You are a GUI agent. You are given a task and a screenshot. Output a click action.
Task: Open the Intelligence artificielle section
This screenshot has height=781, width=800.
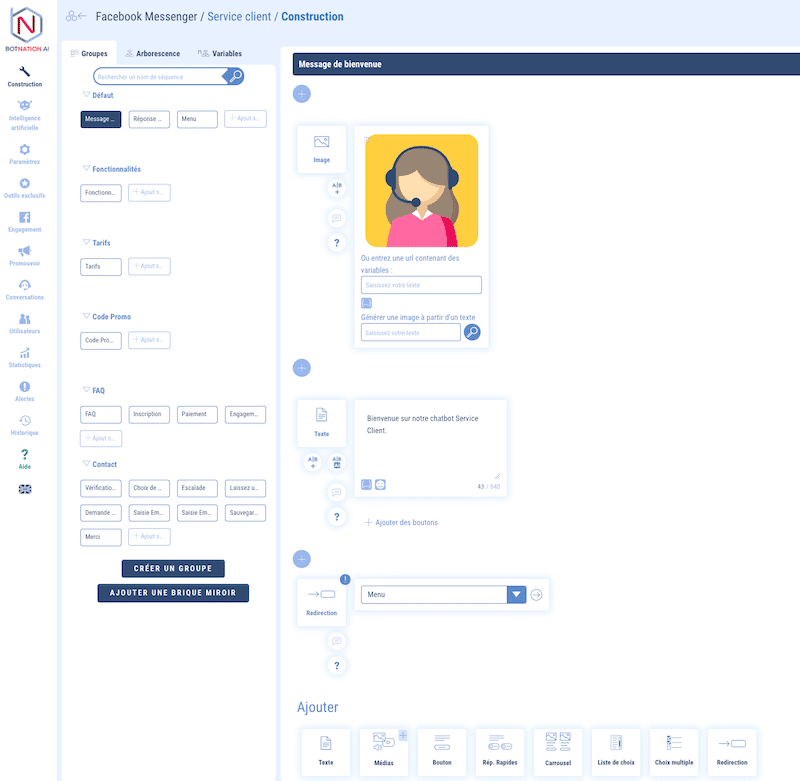click(x=24, y=113)
